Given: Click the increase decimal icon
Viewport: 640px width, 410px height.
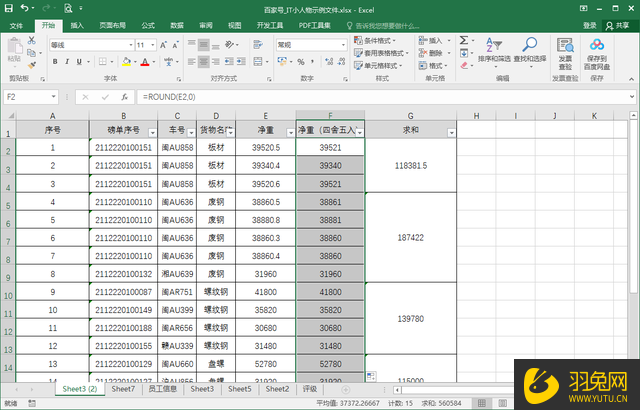Looking at the screenshot, I should click(x=329, y=62).
